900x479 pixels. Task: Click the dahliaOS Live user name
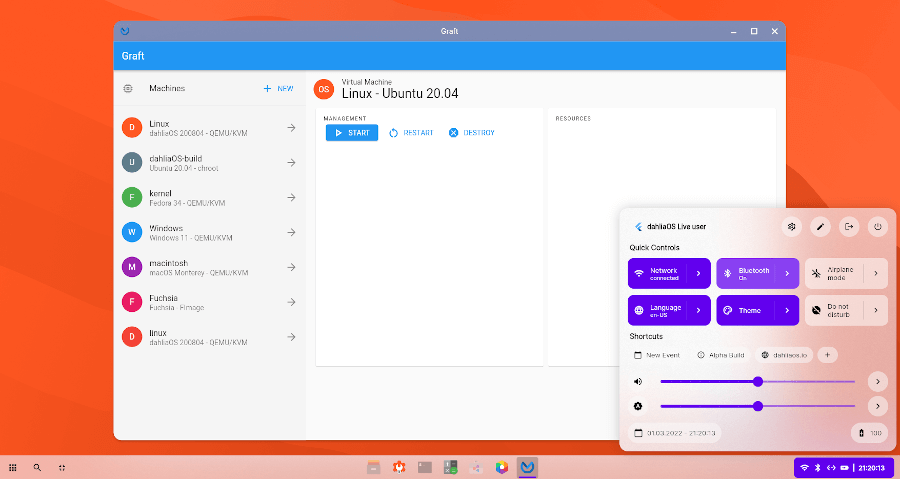676,227
